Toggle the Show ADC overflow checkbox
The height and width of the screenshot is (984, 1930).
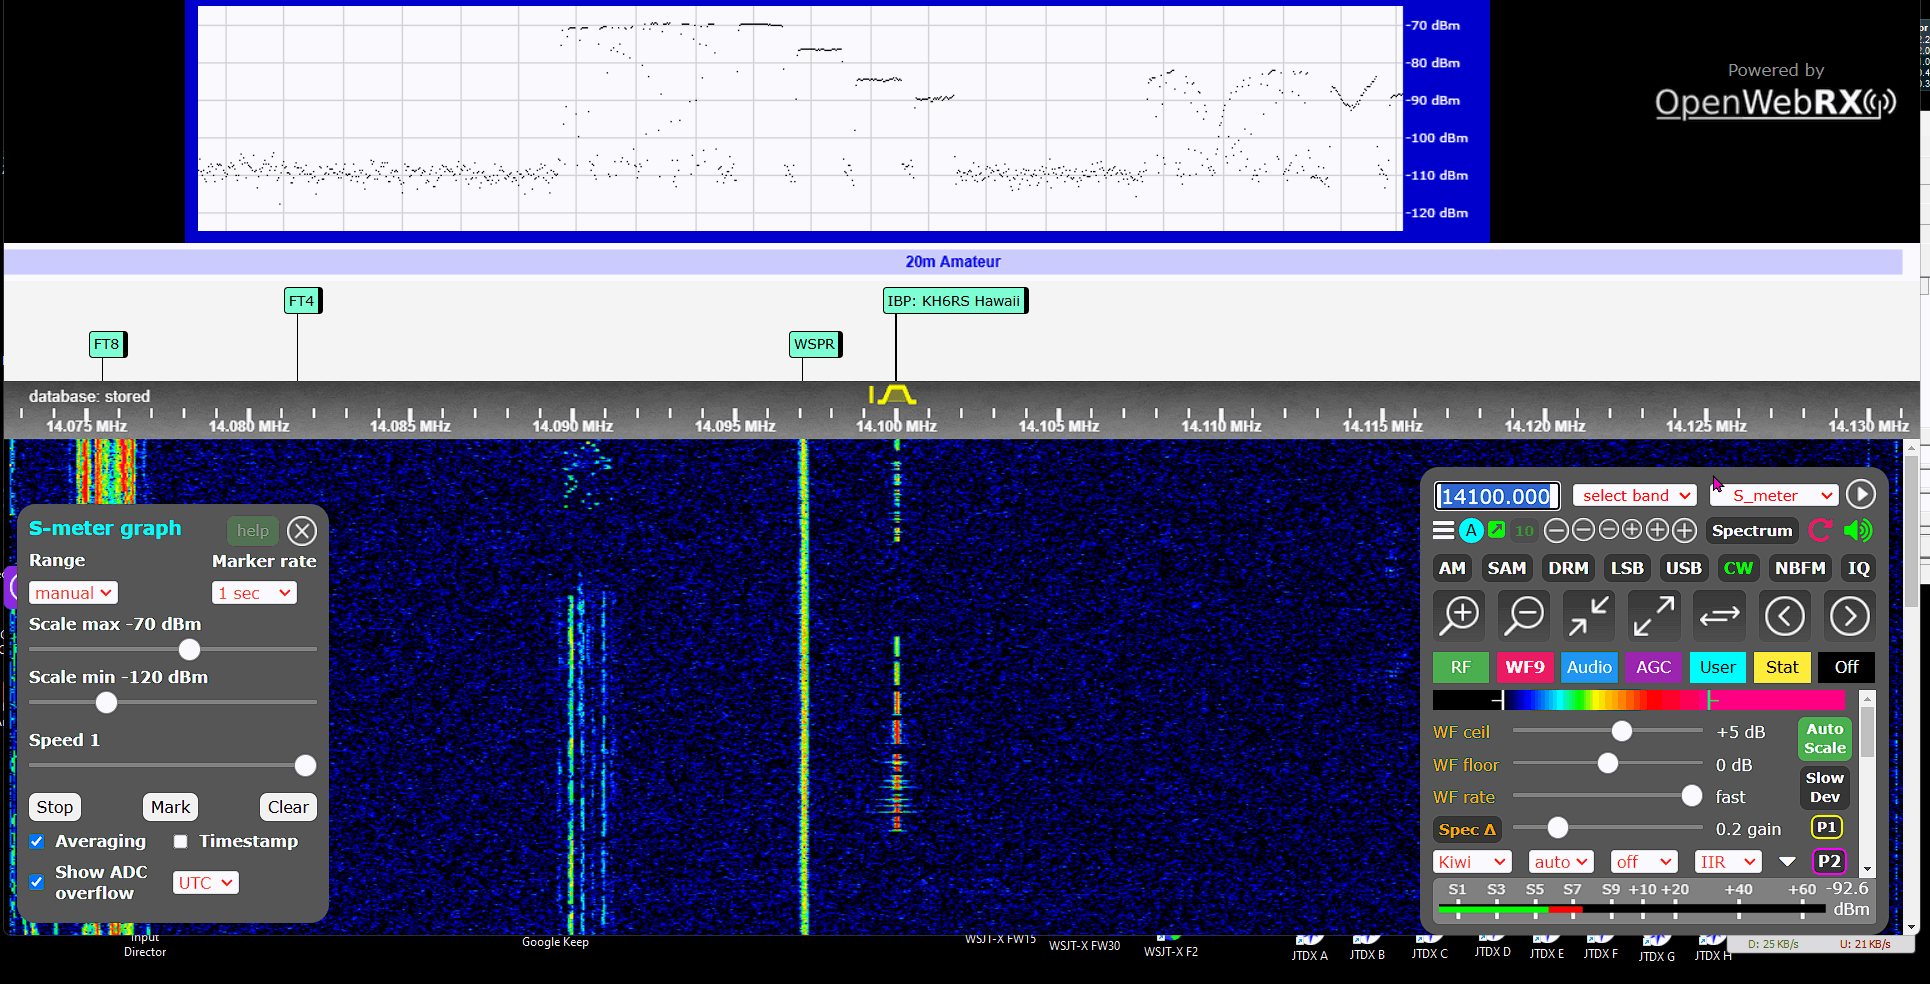(37, 882)
